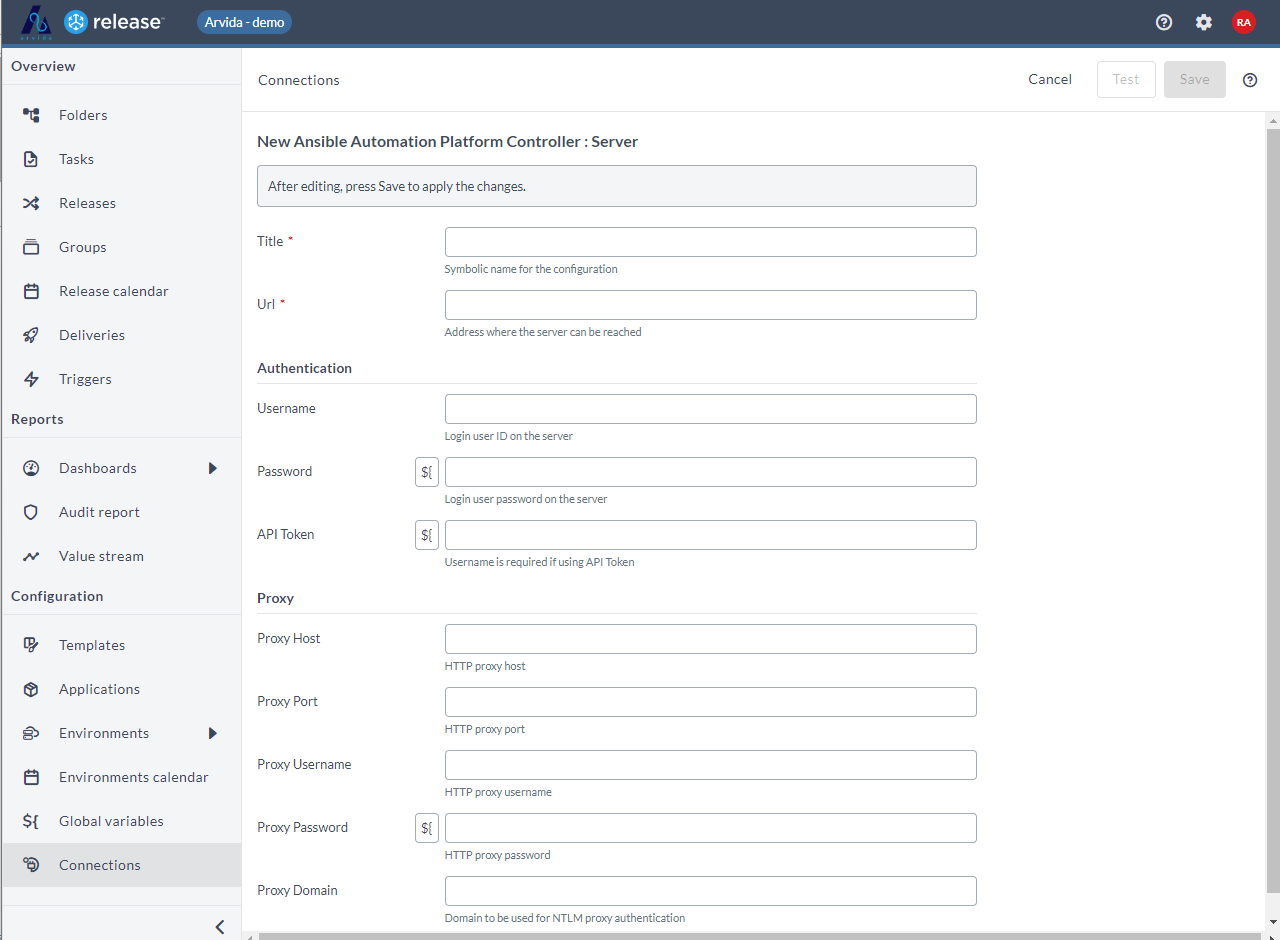This screenshot has width=1280, height=940.
Task: Select Connections in the sidebar
Action: [99, 864]
